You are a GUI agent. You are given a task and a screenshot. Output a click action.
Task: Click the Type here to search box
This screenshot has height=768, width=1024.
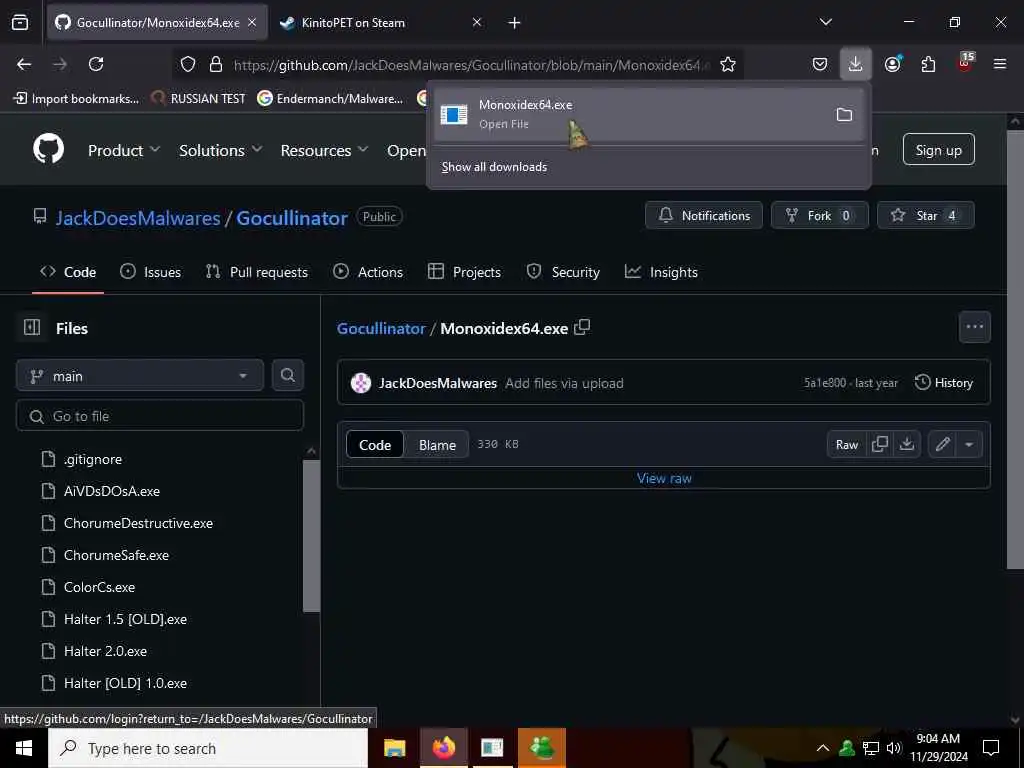[x=208, y=748]
